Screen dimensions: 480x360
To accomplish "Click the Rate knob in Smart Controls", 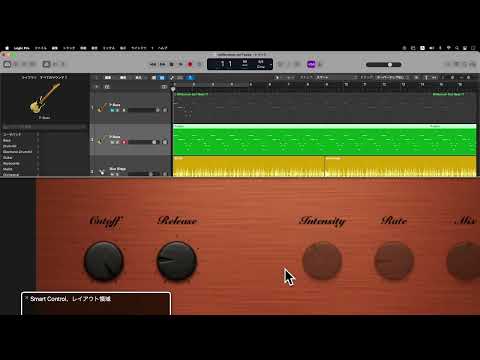I will click(x=394, y=261).
